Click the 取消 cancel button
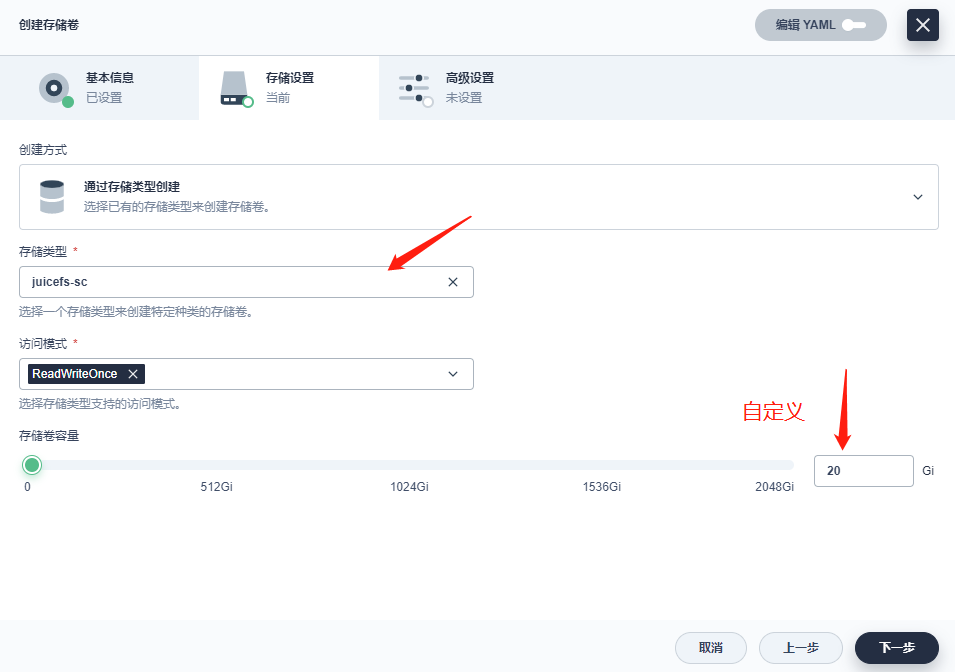The image size is (955, 672). [711, 648]
